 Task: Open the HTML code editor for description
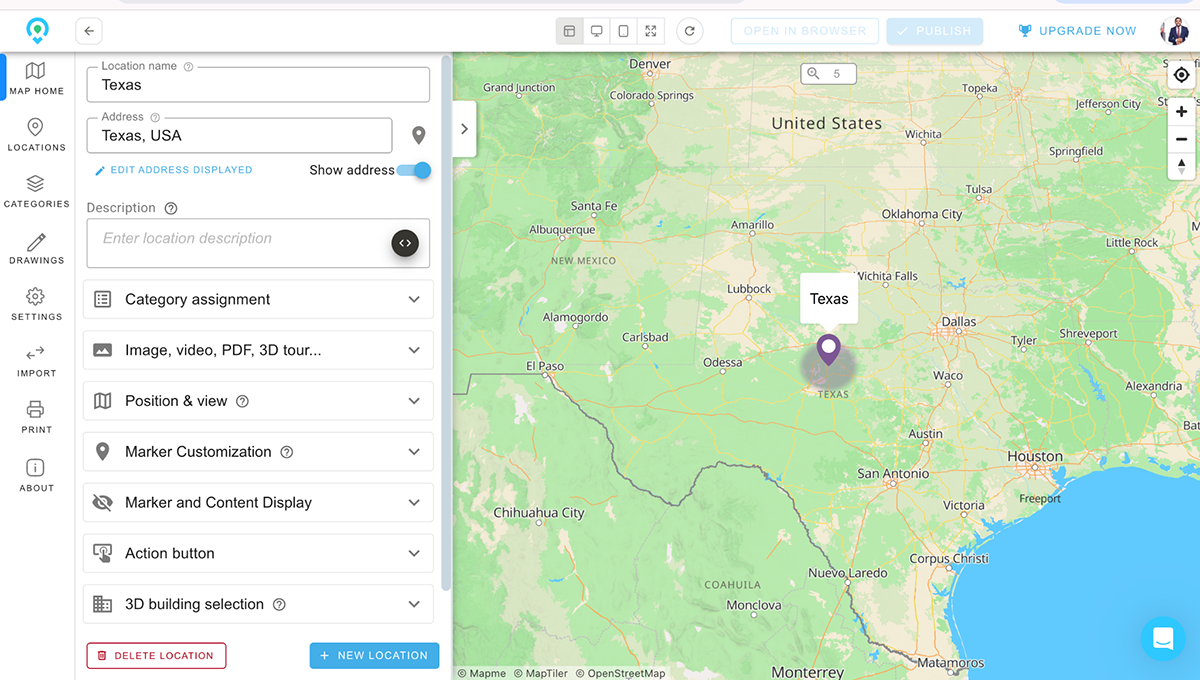pos(404,243)
